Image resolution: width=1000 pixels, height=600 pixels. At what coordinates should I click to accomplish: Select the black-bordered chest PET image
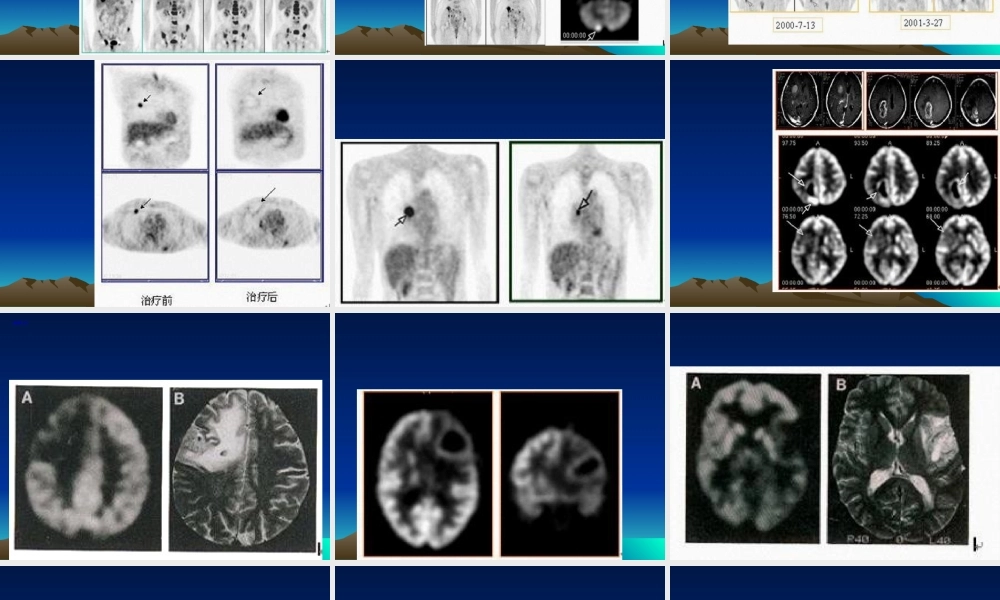coord(419,221)
